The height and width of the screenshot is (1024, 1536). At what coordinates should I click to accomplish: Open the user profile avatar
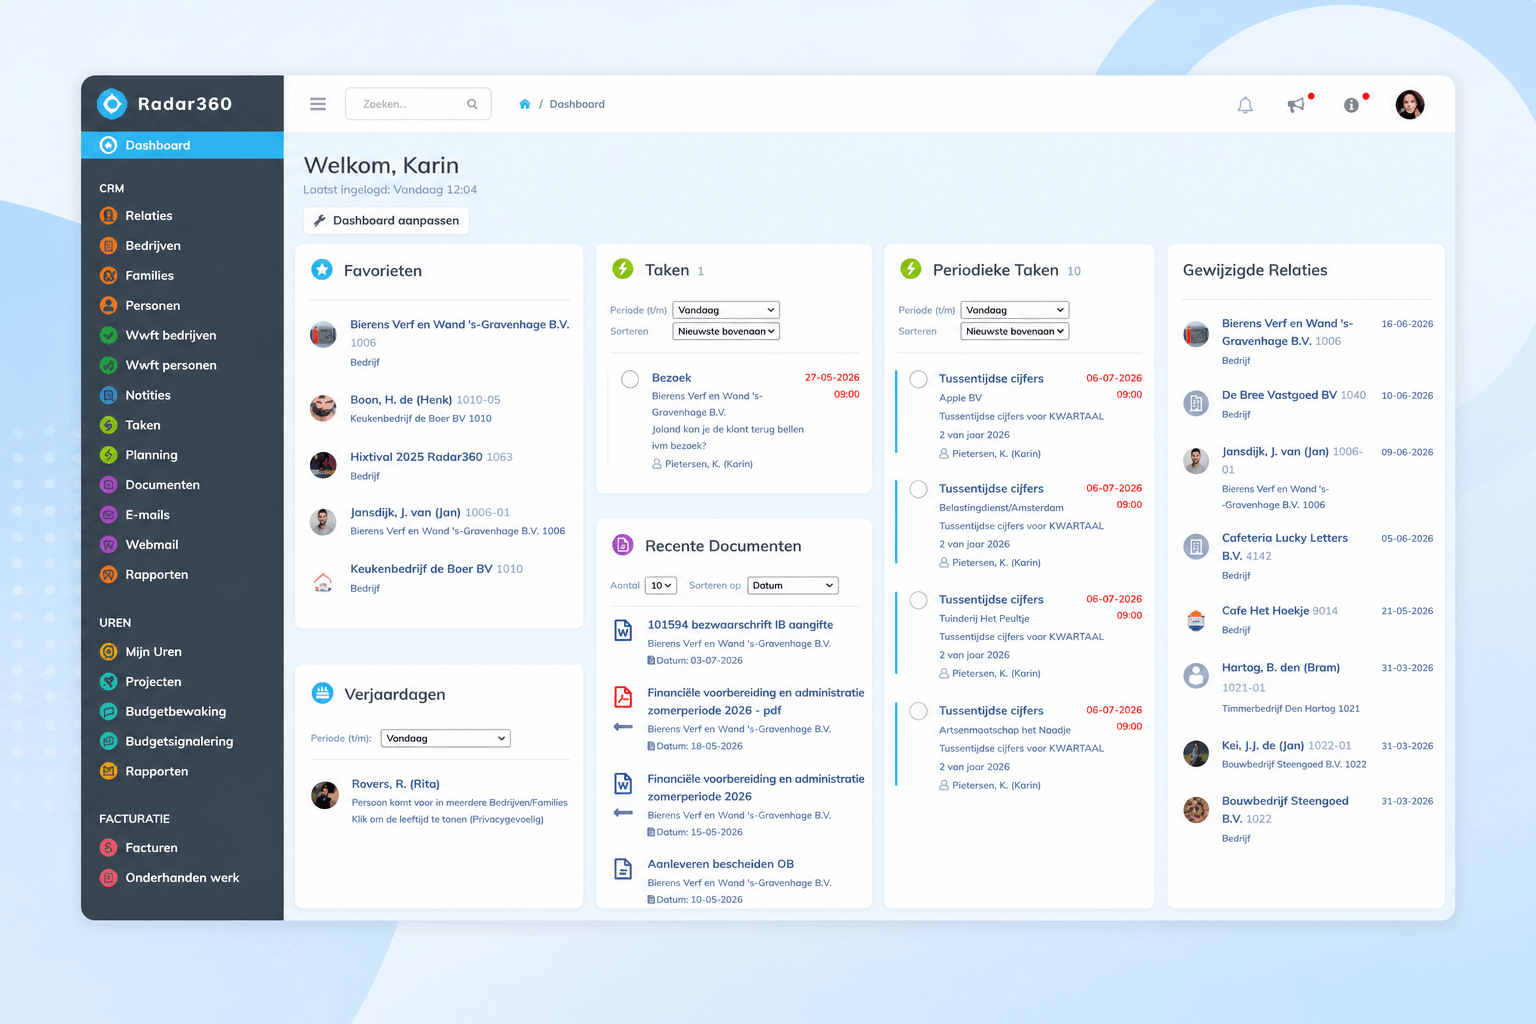(x=1410, y=104)
